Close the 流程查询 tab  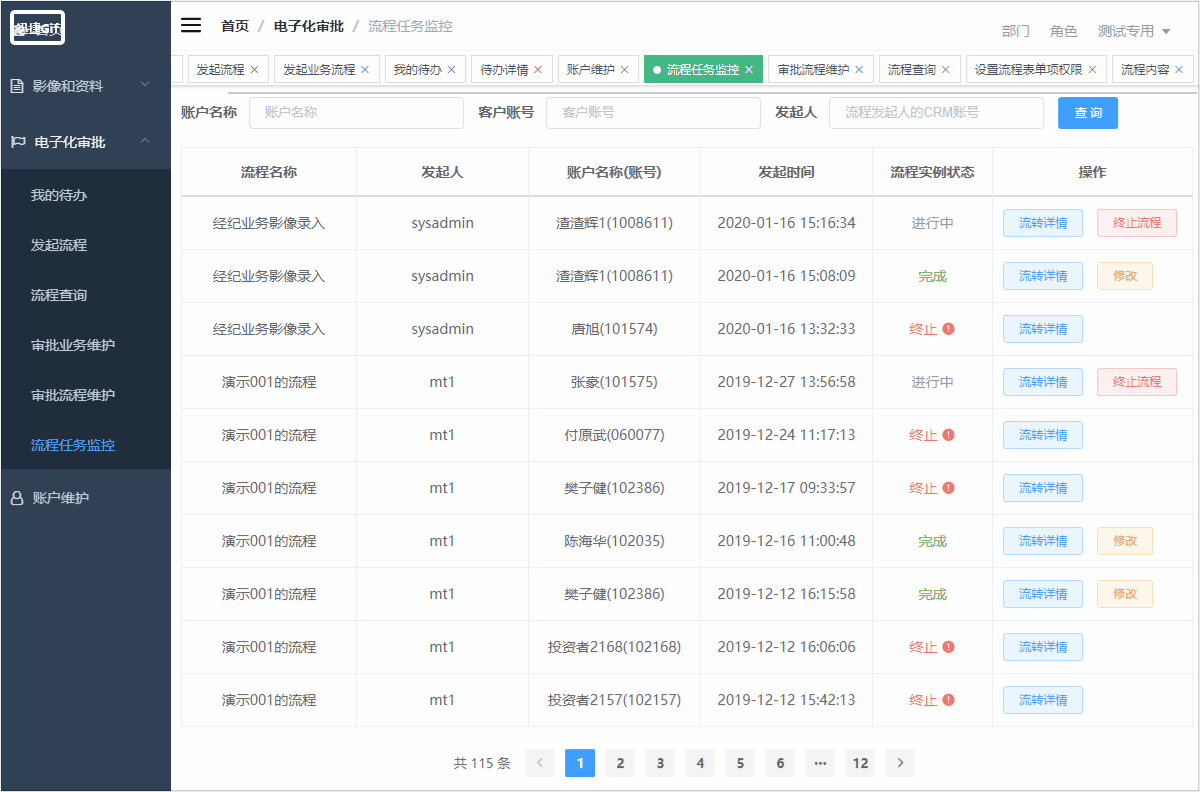946,70
